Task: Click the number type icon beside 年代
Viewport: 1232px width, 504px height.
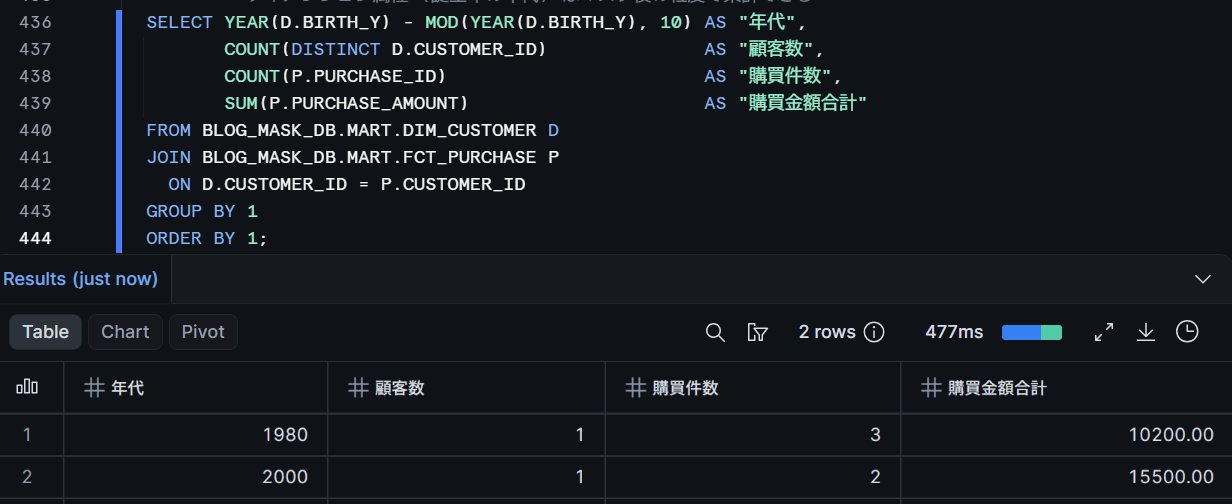Action: click(95, 388)
